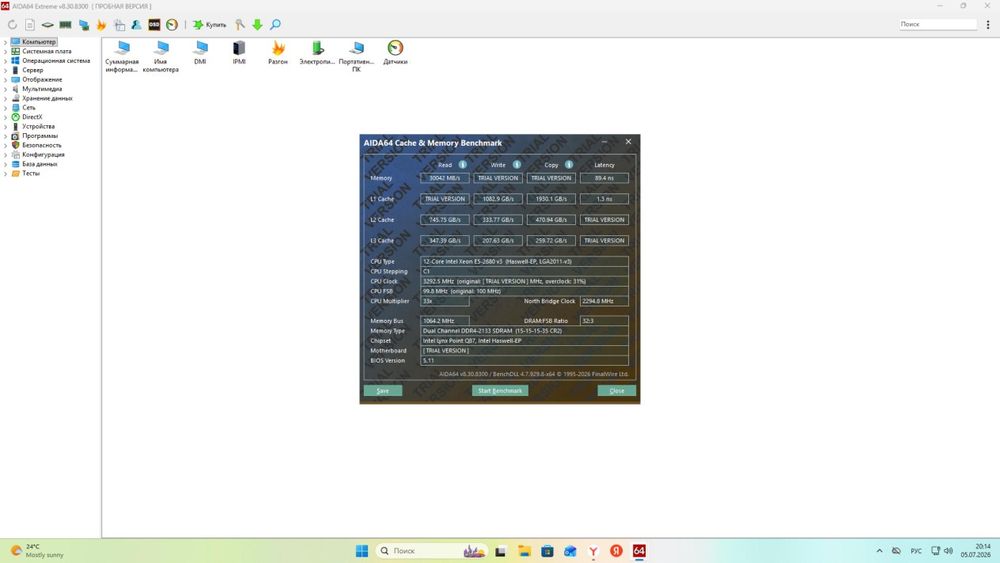Click Start Benchmark button
This screenshot has height=563, width=1000.
[500, 391]
